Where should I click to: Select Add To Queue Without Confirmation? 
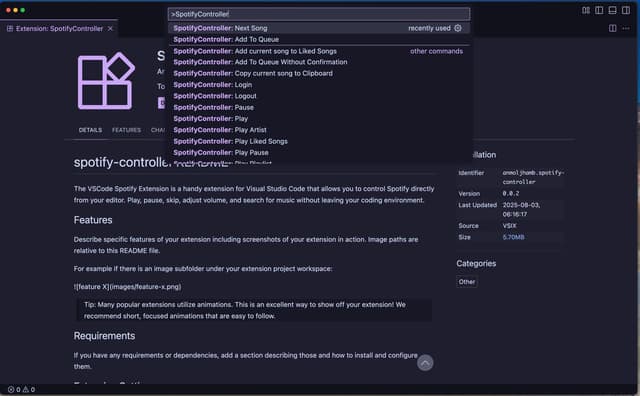point(319,62)
